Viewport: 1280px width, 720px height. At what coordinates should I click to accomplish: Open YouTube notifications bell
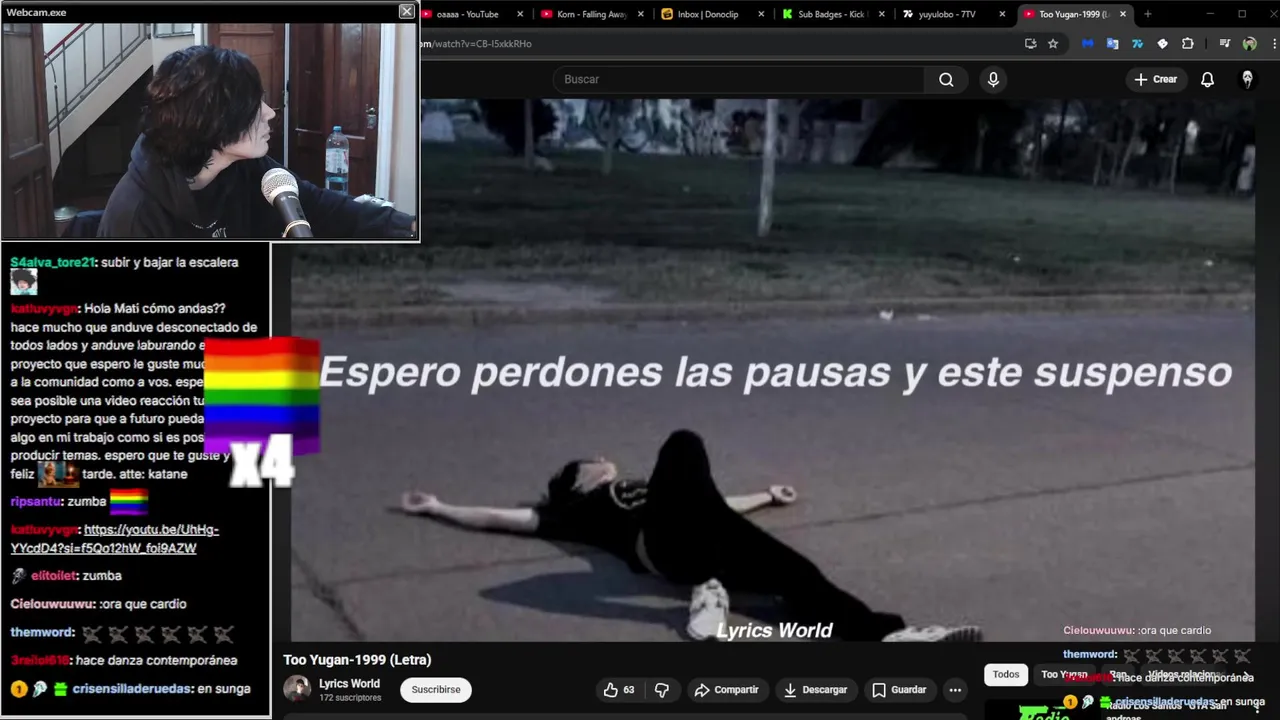point(1207,79)
